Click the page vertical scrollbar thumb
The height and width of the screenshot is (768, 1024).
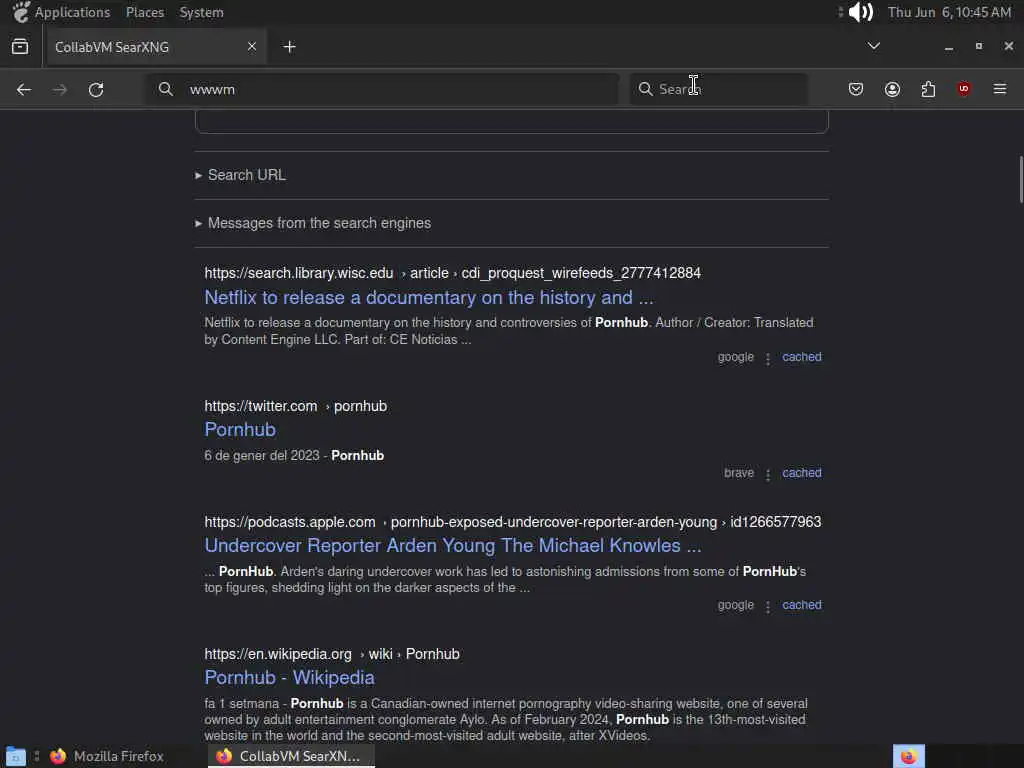[1021, 180]
